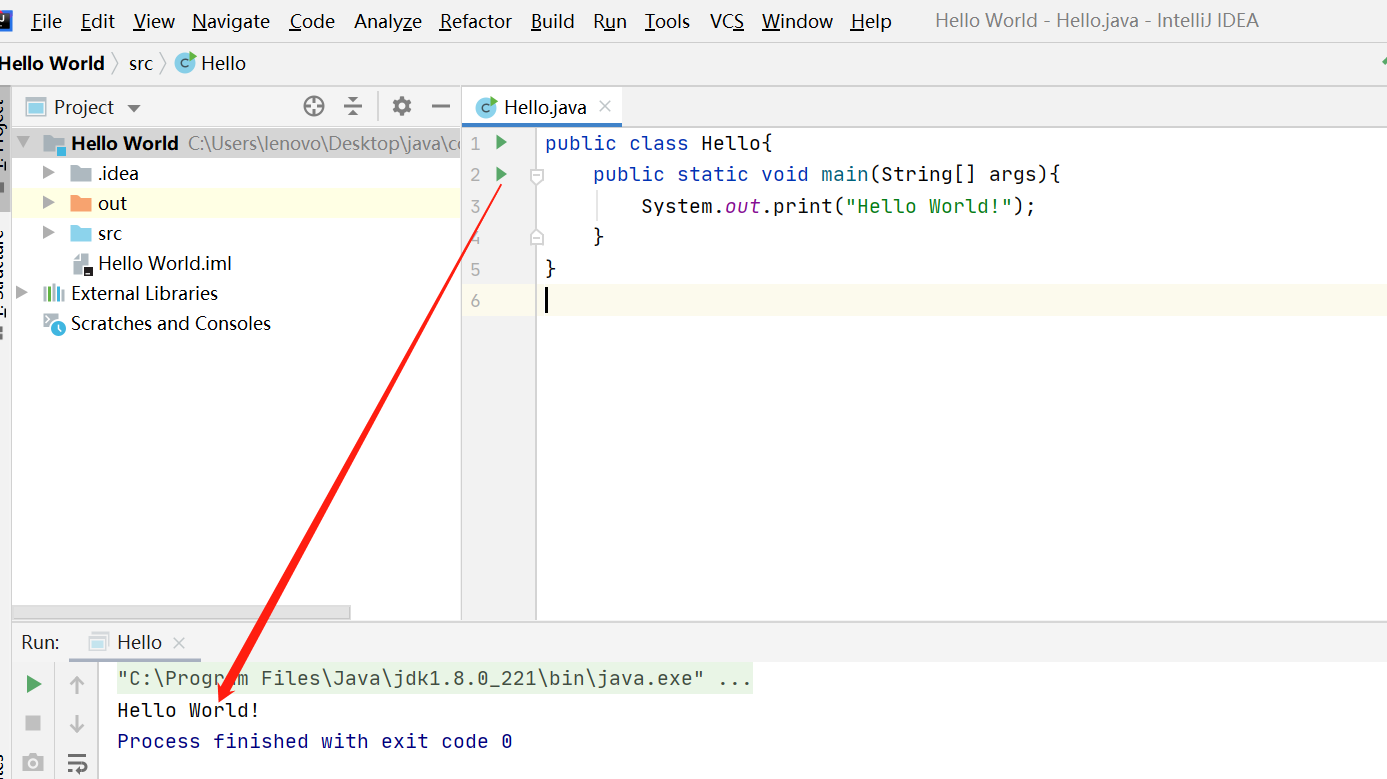Click the Hello World project path text
1387x779 pixels.
[323, 143]
